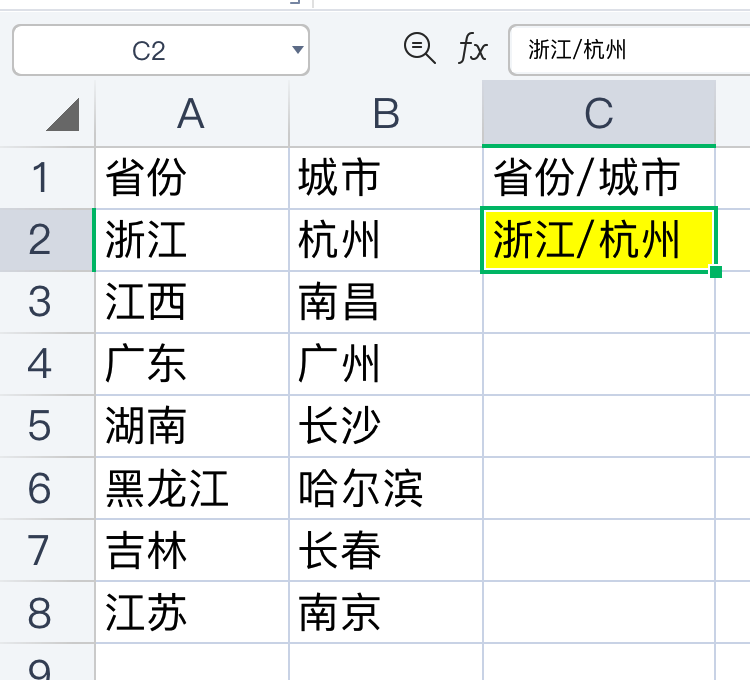The height and width of the screenshot is (680, 750).
Task: Select empty cell C8 beside 南京
Action: [x=599, y=613]
